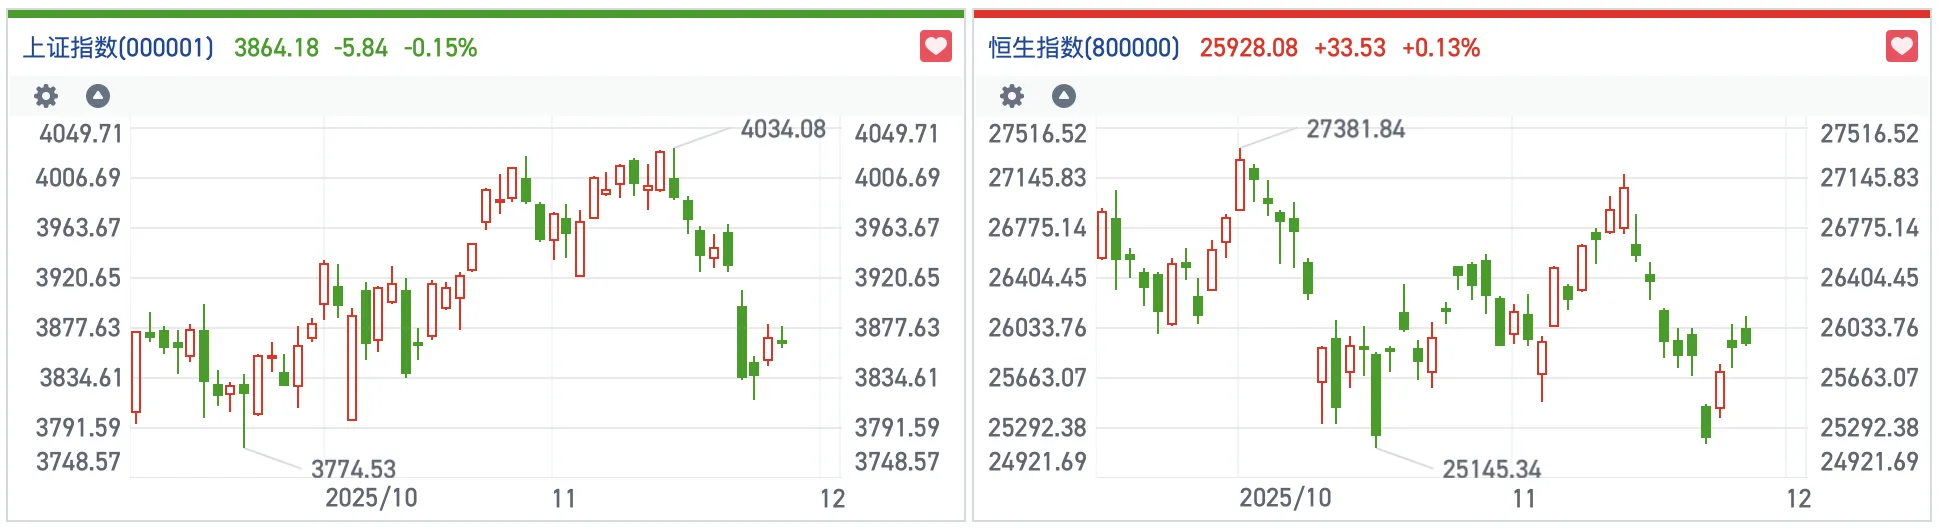The height and width of the screenshot is (528, 1938).
Task: Collapse the 上证指数 chart toolbar arrow
Action: tap(98, 96)
